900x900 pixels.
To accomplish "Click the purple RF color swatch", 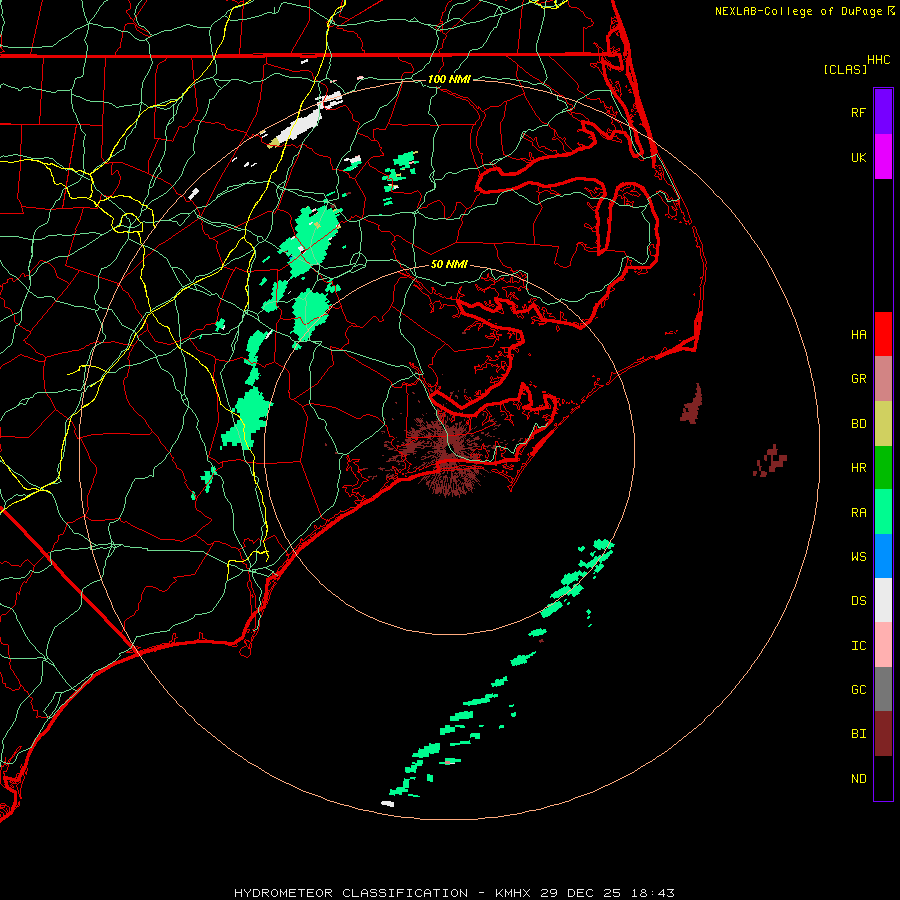I will [x=883, y=112].
